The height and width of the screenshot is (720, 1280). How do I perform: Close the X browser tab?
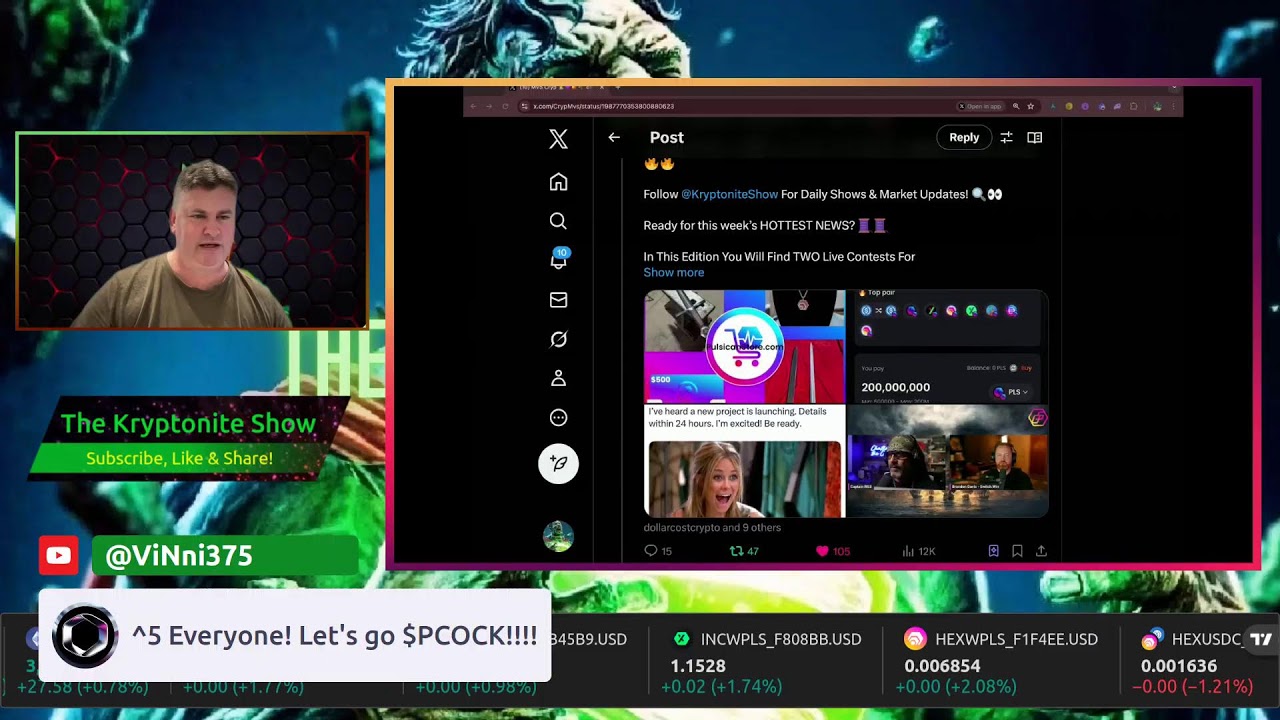(601, 88)
